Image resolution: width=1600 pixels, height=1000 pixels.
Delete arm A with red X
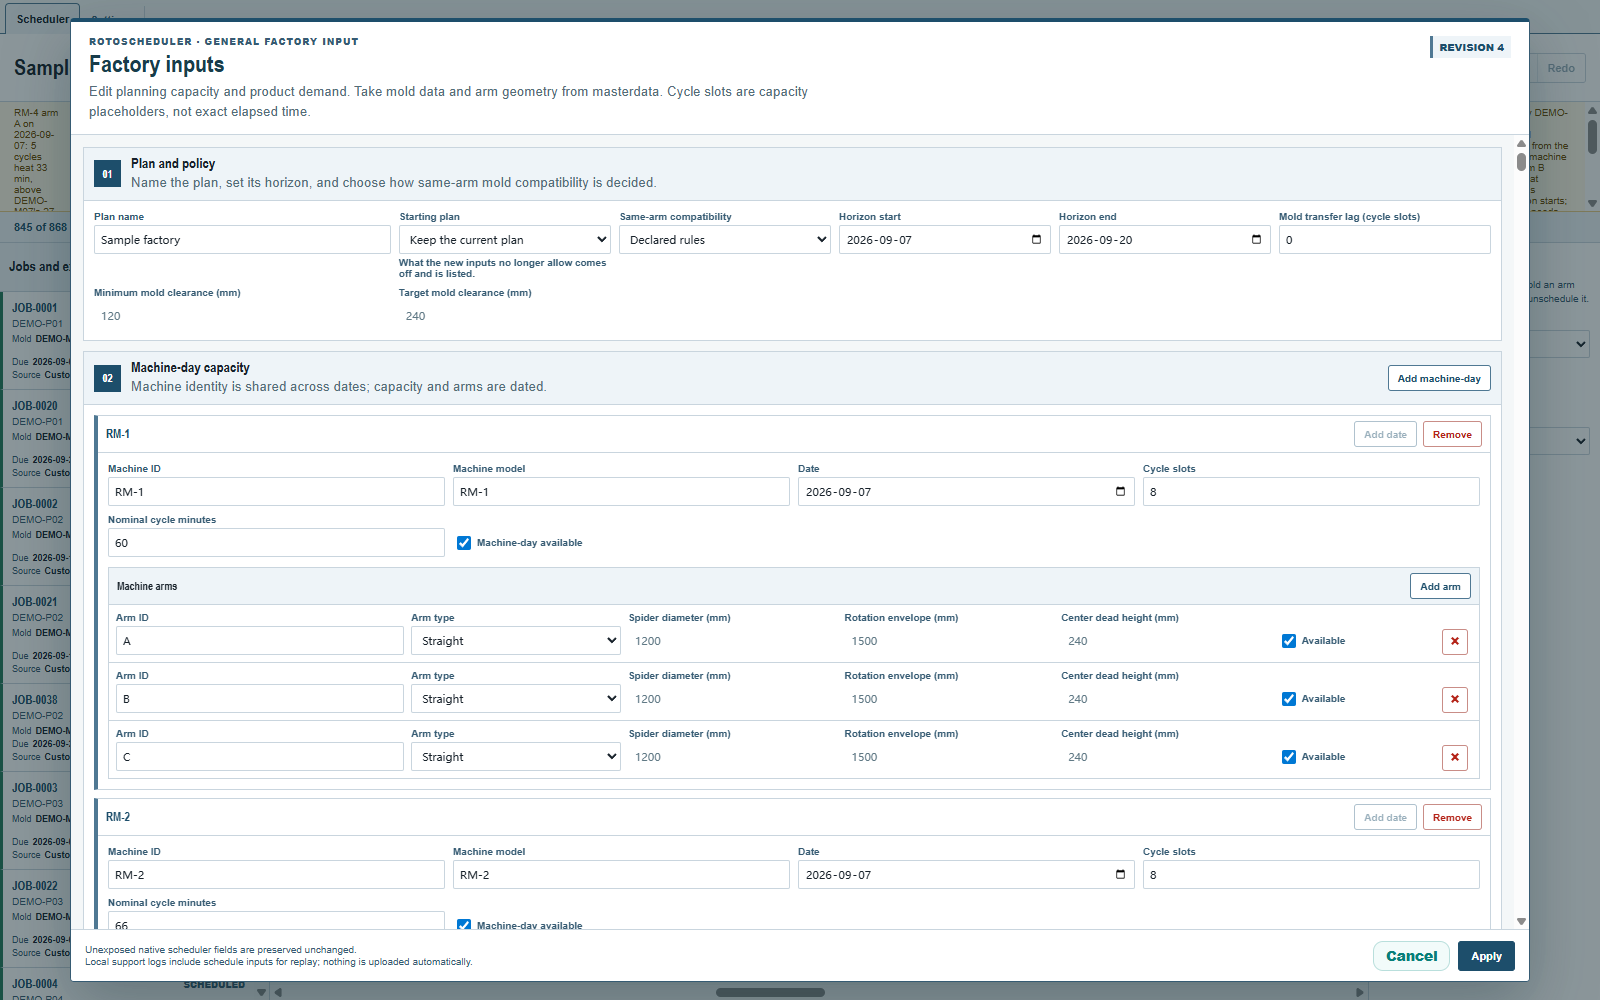point(1455,641)
